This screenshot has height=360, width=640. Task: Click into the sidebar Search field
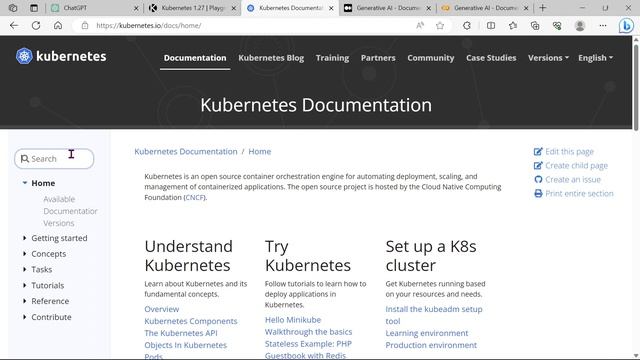pyautogui.click(x=54, y=158)
